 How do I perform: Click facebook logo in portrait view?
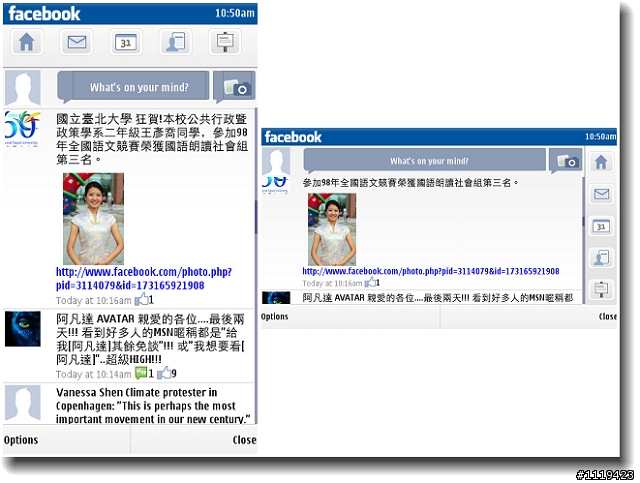point(44,13)
